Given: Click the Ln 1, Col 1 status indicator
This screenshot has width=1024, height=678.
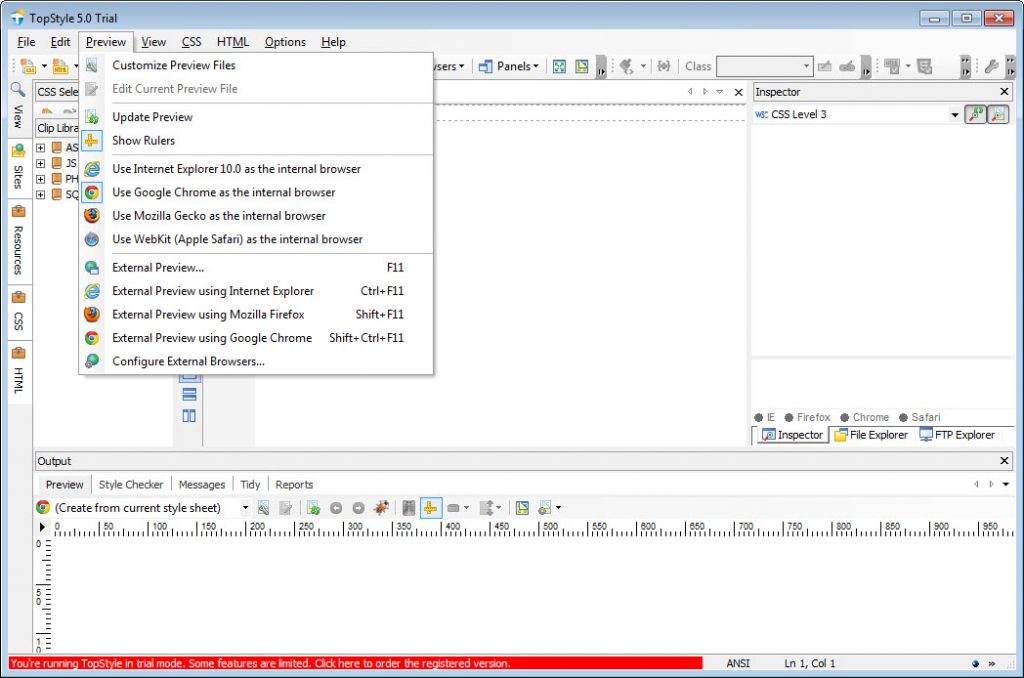Looking at the screenshot, I should [810, 664].
